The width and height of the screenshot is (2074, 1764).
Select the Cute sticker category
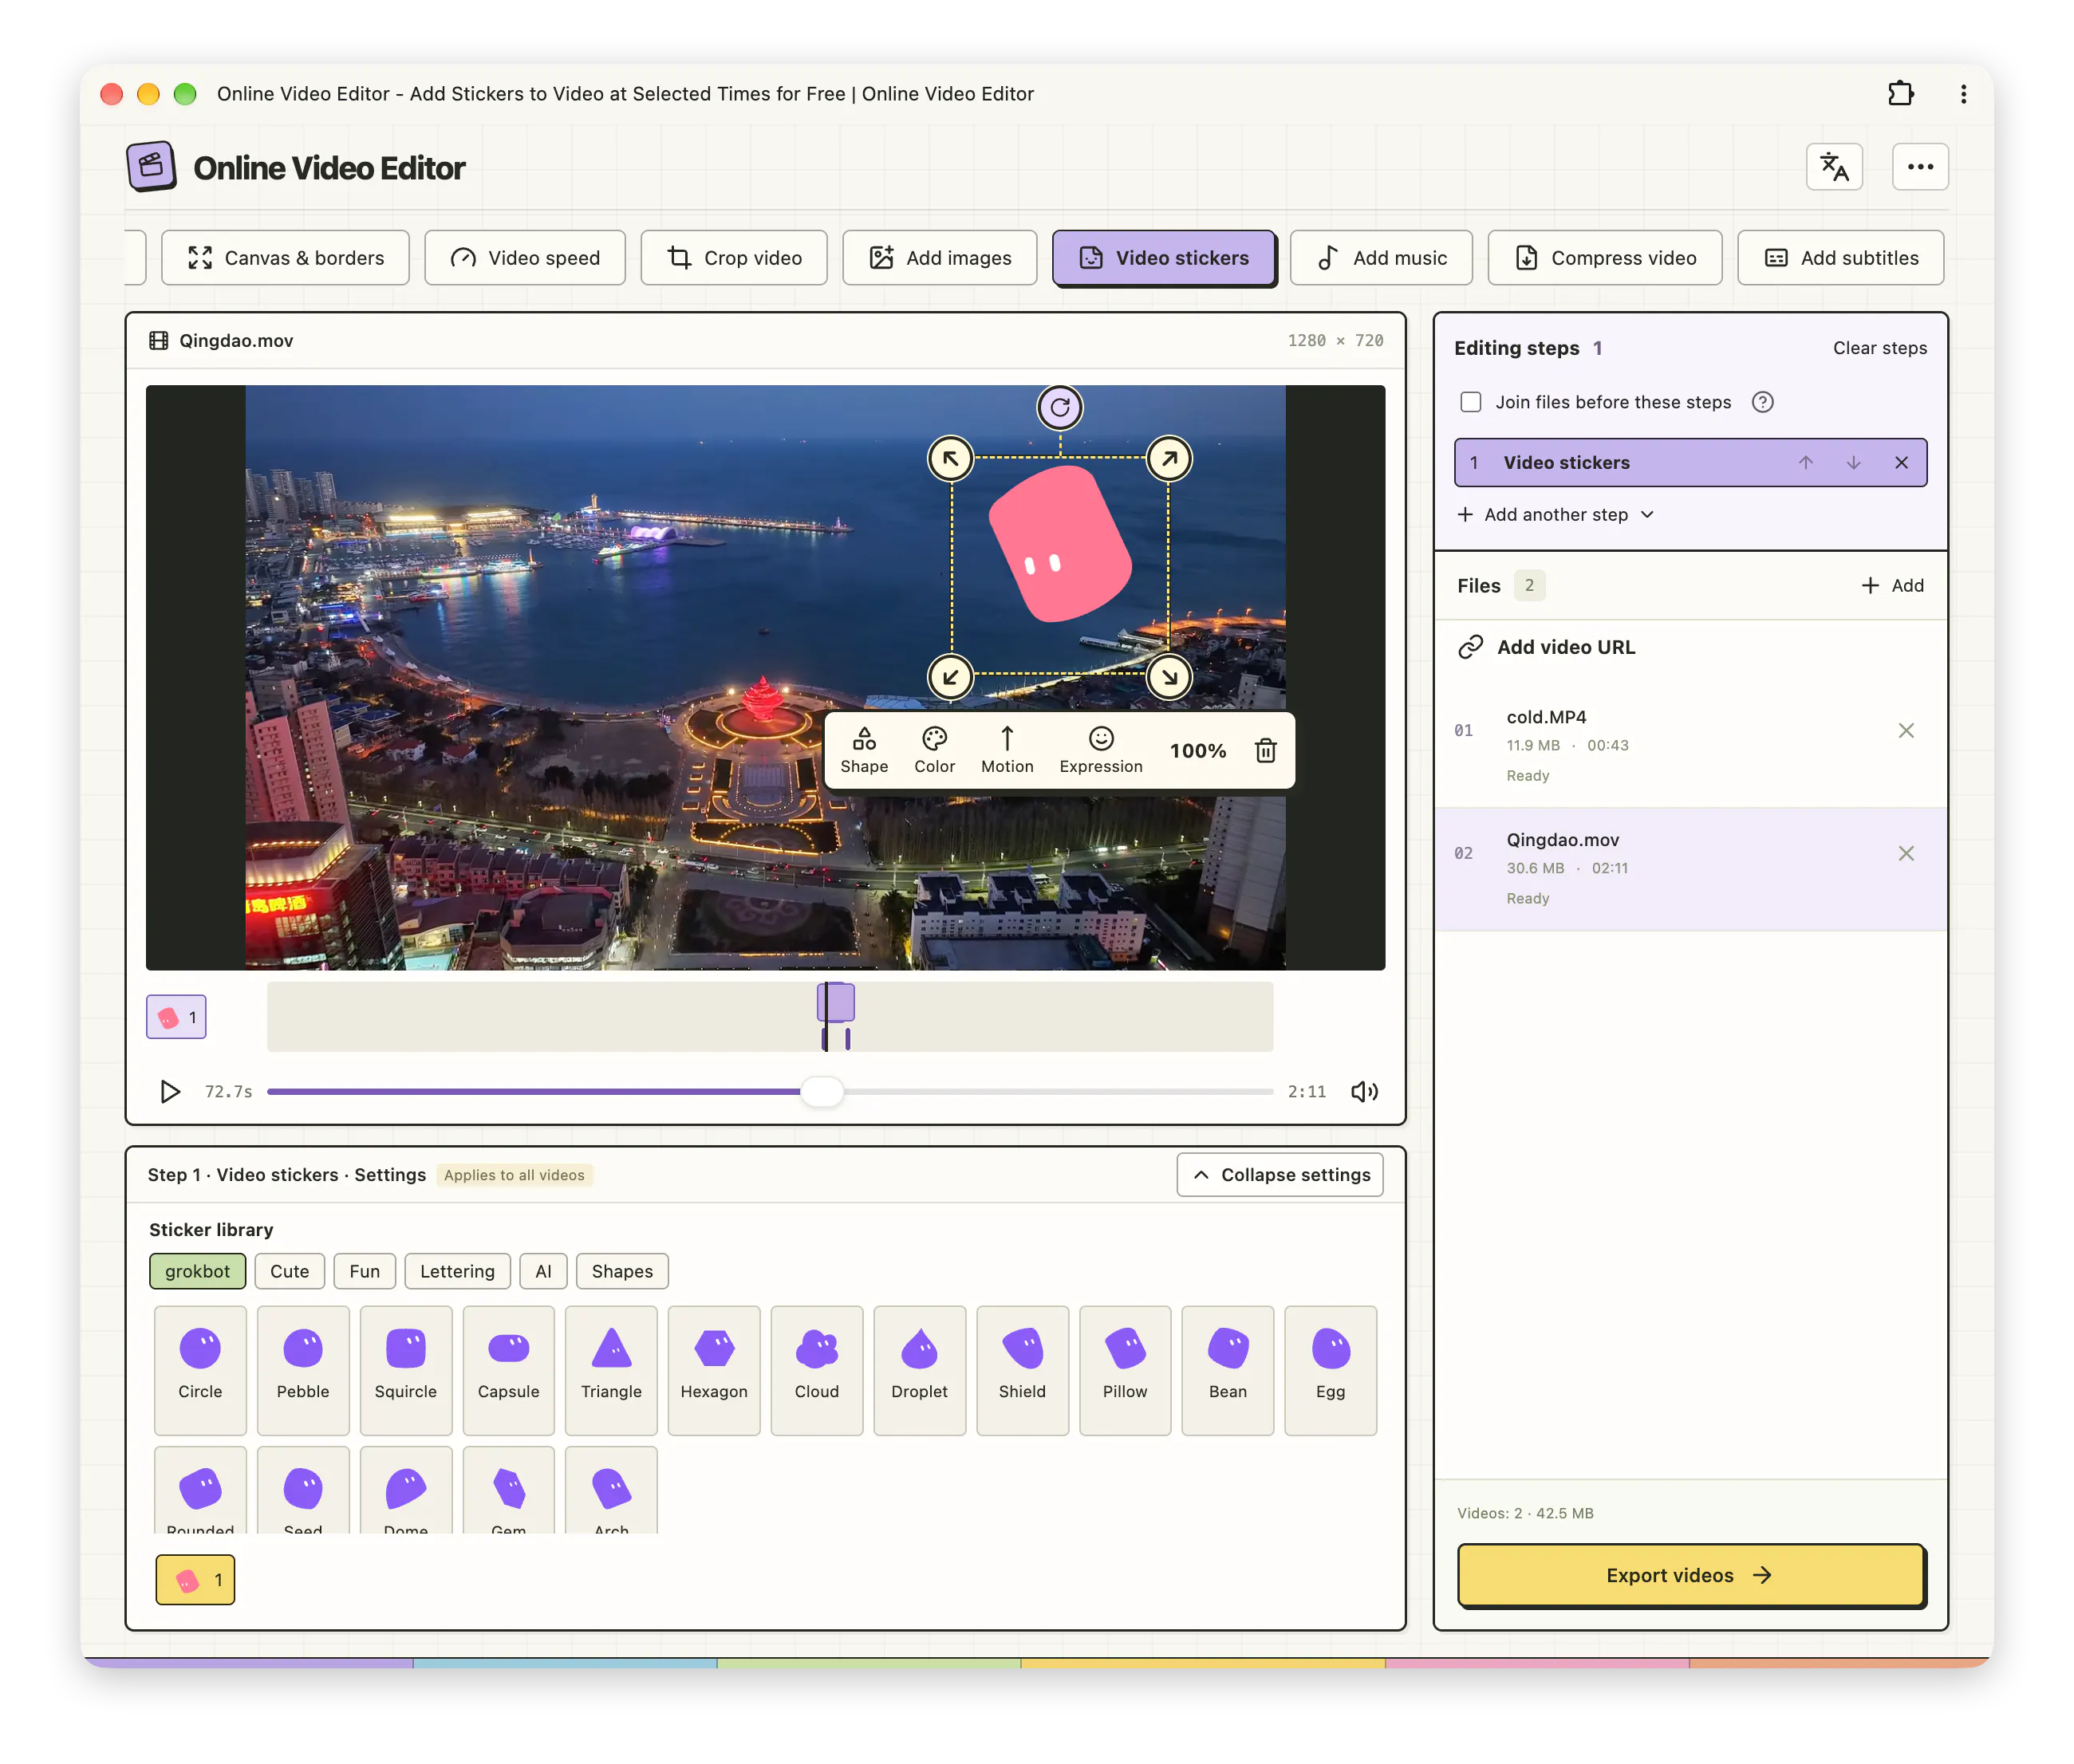click(289, 1271)
